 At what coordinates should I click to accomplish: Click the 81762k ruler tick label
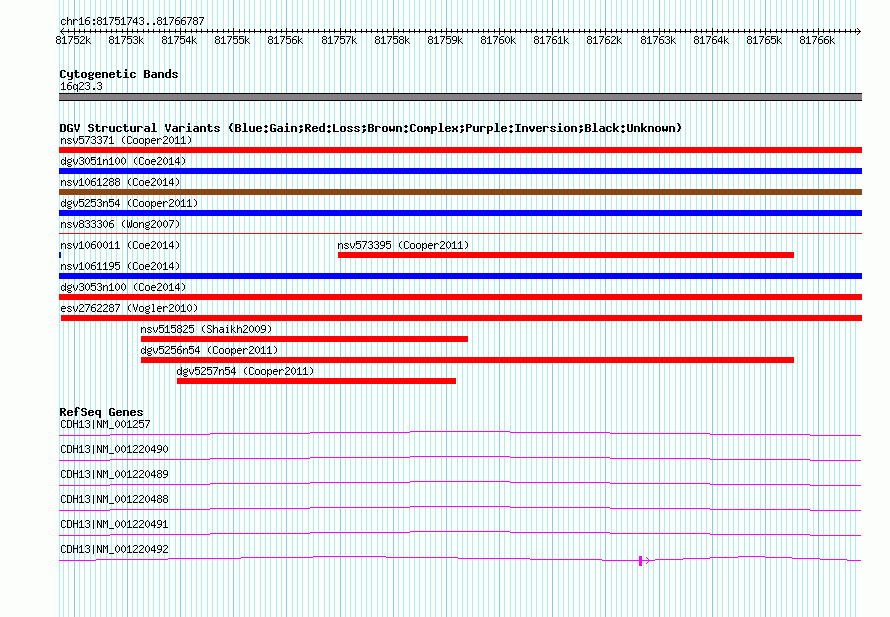pos(604,40)
